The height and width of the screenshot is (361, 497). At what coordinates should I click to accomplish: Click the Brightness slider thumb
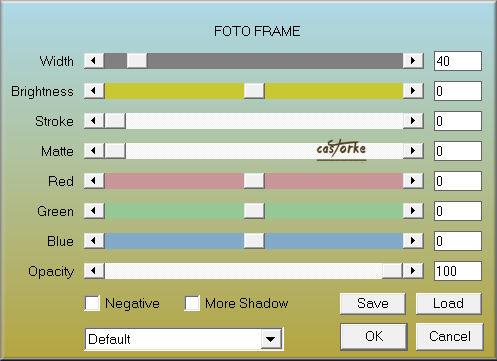pyautogui.click(x=254, y=91)
